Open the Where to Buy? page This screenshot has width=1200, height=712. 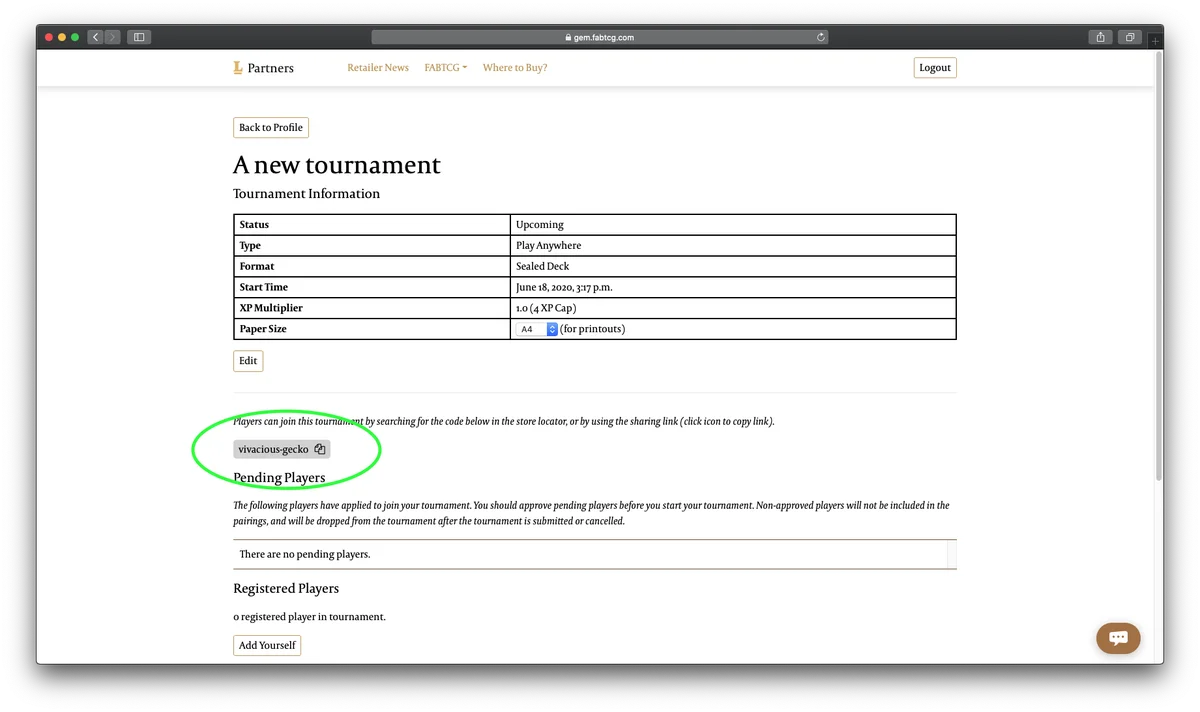515,68
